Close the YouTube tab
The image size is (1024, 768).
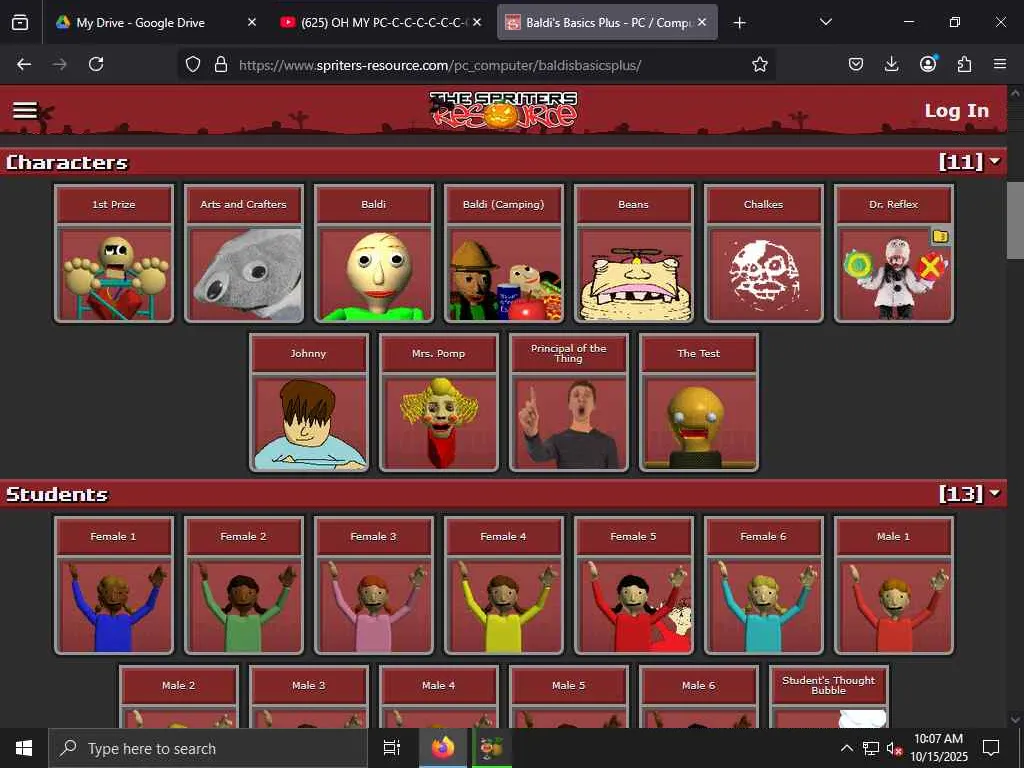tap(477, 22)
